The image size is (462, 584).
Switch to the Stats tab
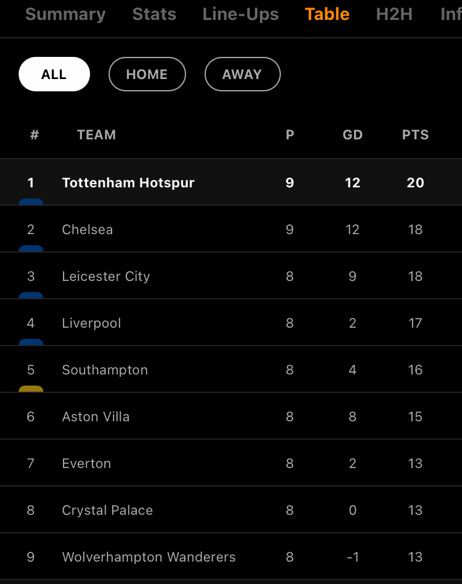pyautogui.click(x=154, y=15)
